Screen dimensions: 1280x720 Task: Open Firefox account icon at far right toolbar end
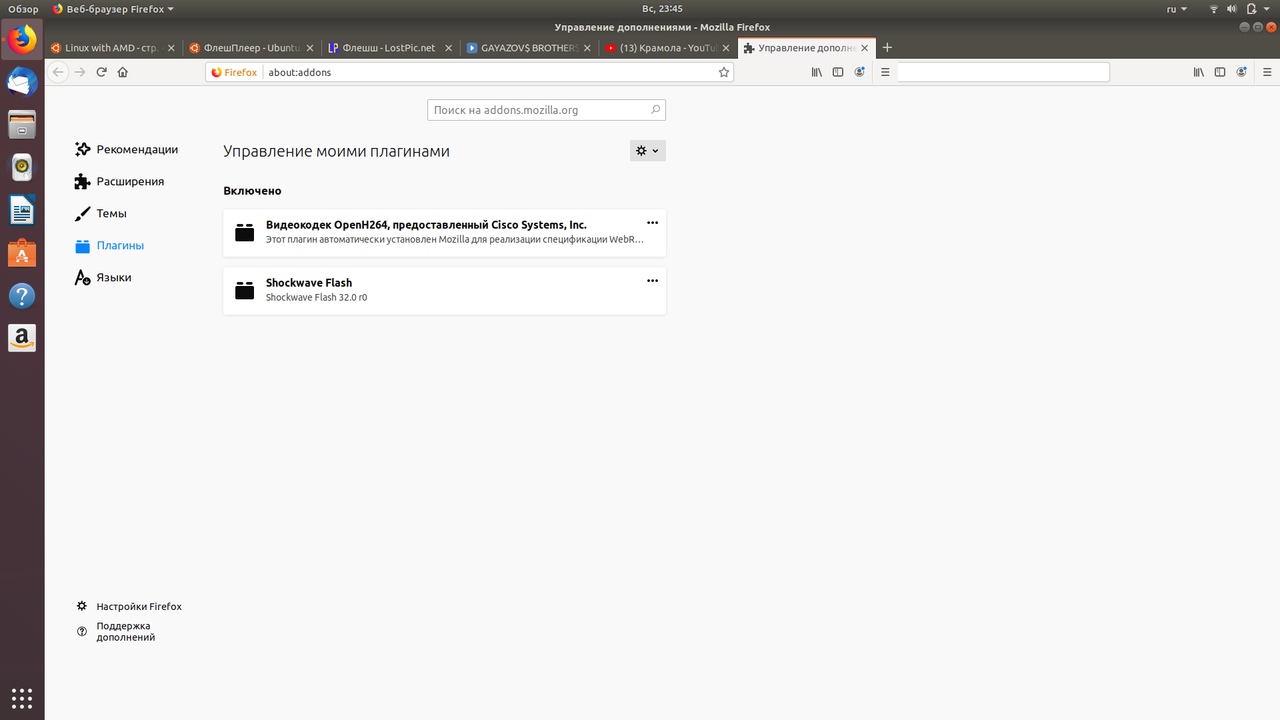point(1242,72)
